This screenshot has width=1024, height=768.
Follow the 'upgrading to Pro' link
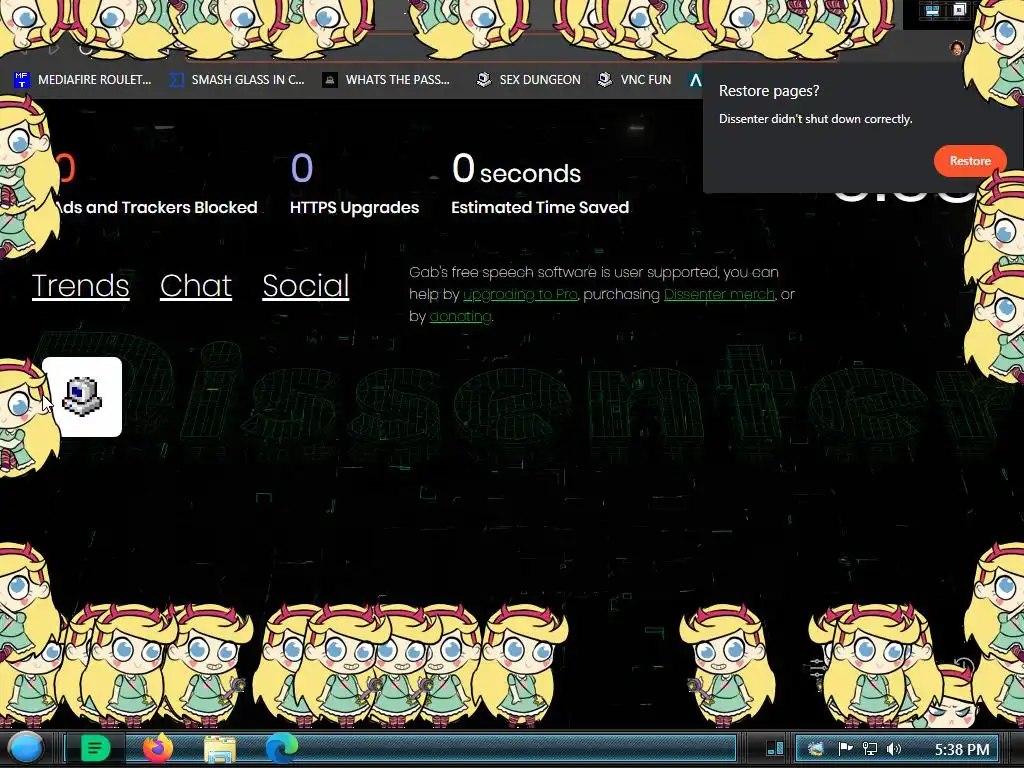pos(520,295)
